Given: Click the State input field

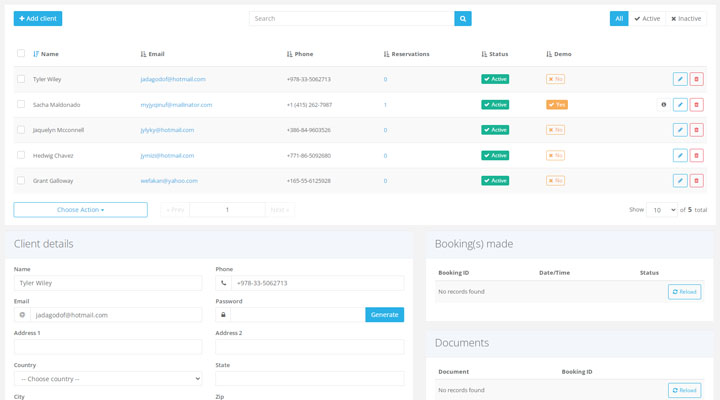Looking at the screenshot, I should click(309, 379).
